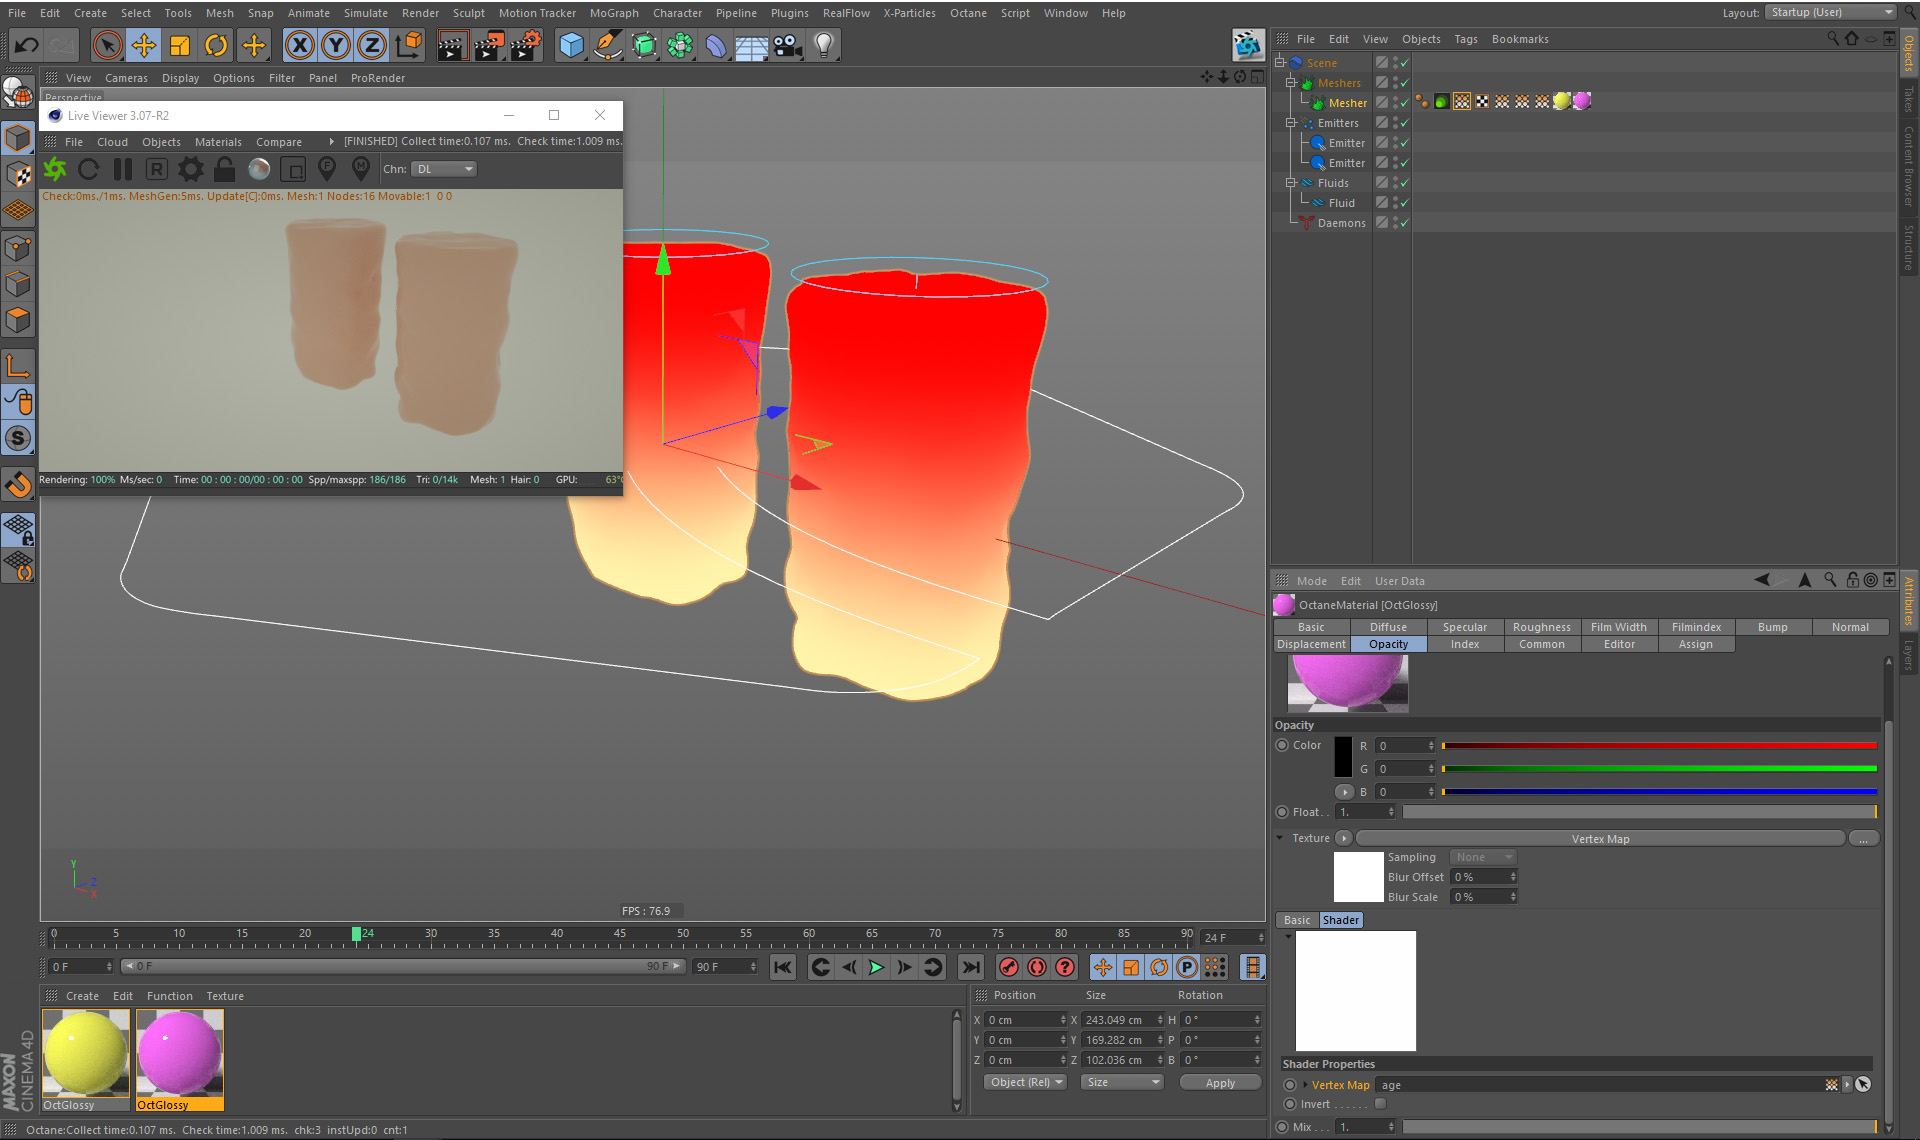Viewport: 1920px width, 1140px height.
Task: Play the animation forward
Action: 876,967
